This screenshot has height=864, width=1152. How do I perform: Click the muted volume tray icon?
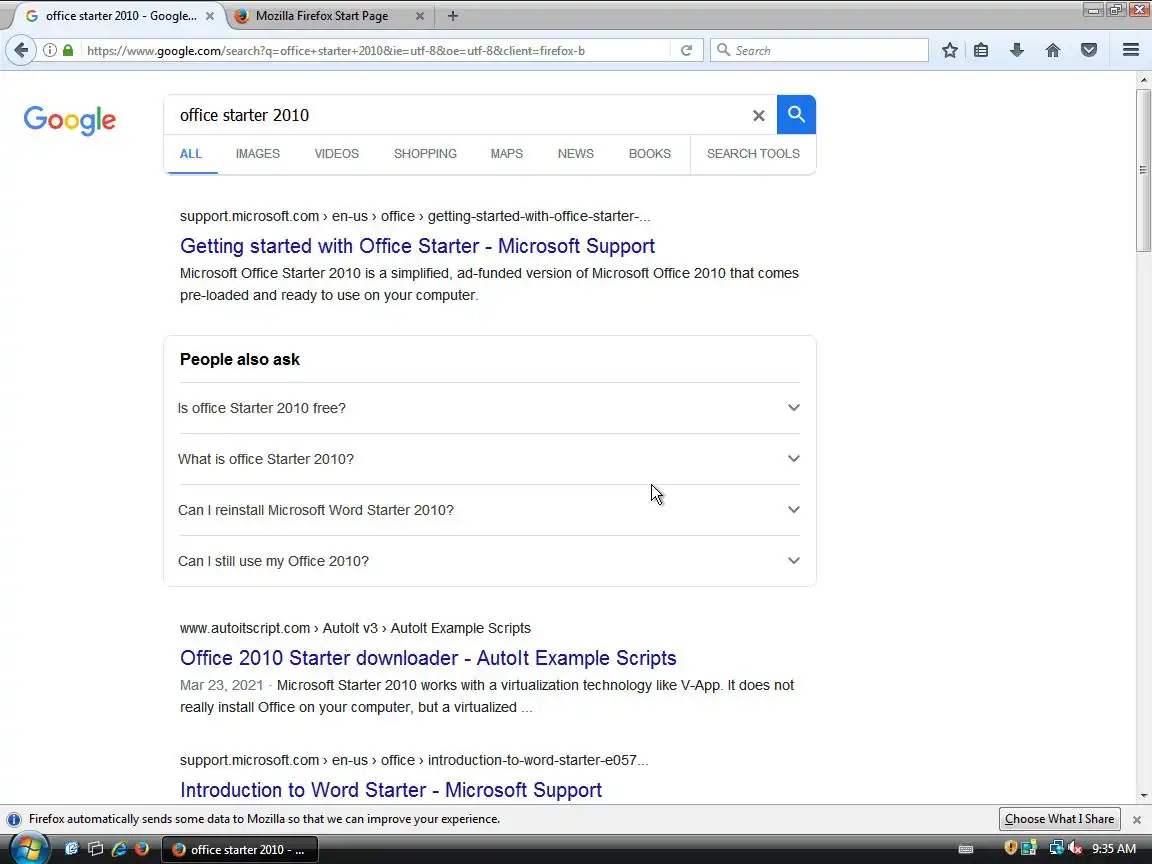click(x=1075, y=849)
